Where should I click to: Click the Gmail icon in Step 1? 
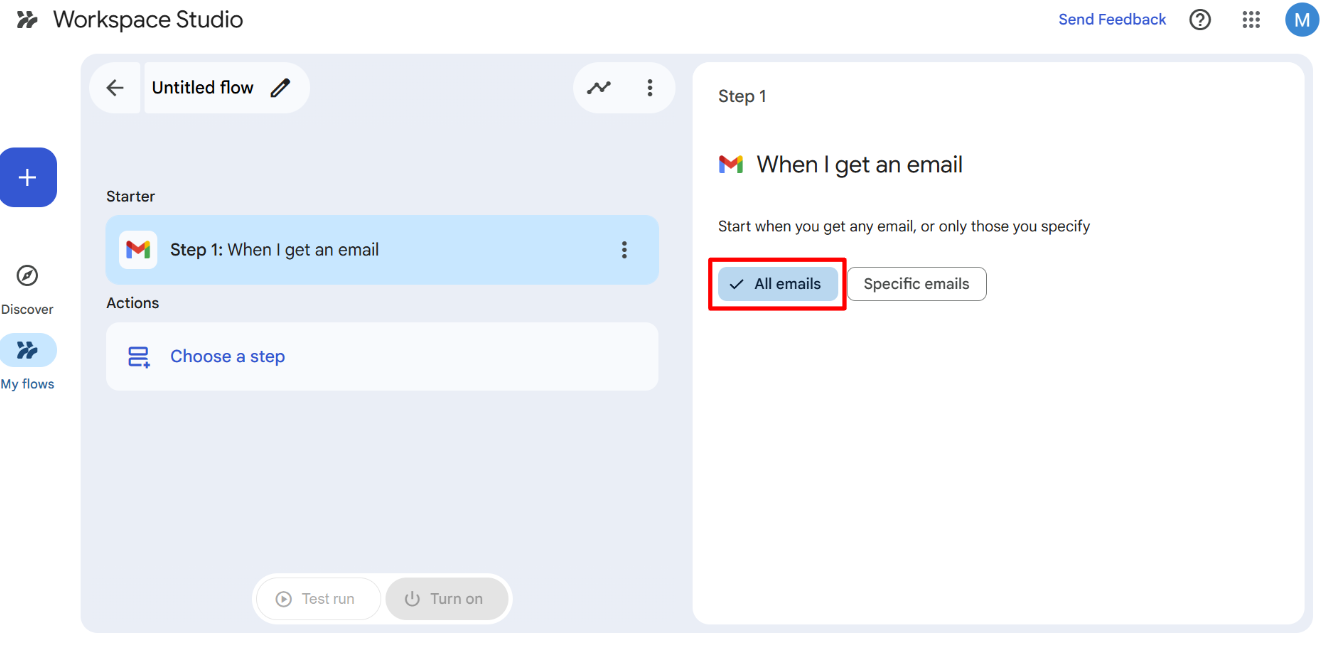(x=138, y=250)
